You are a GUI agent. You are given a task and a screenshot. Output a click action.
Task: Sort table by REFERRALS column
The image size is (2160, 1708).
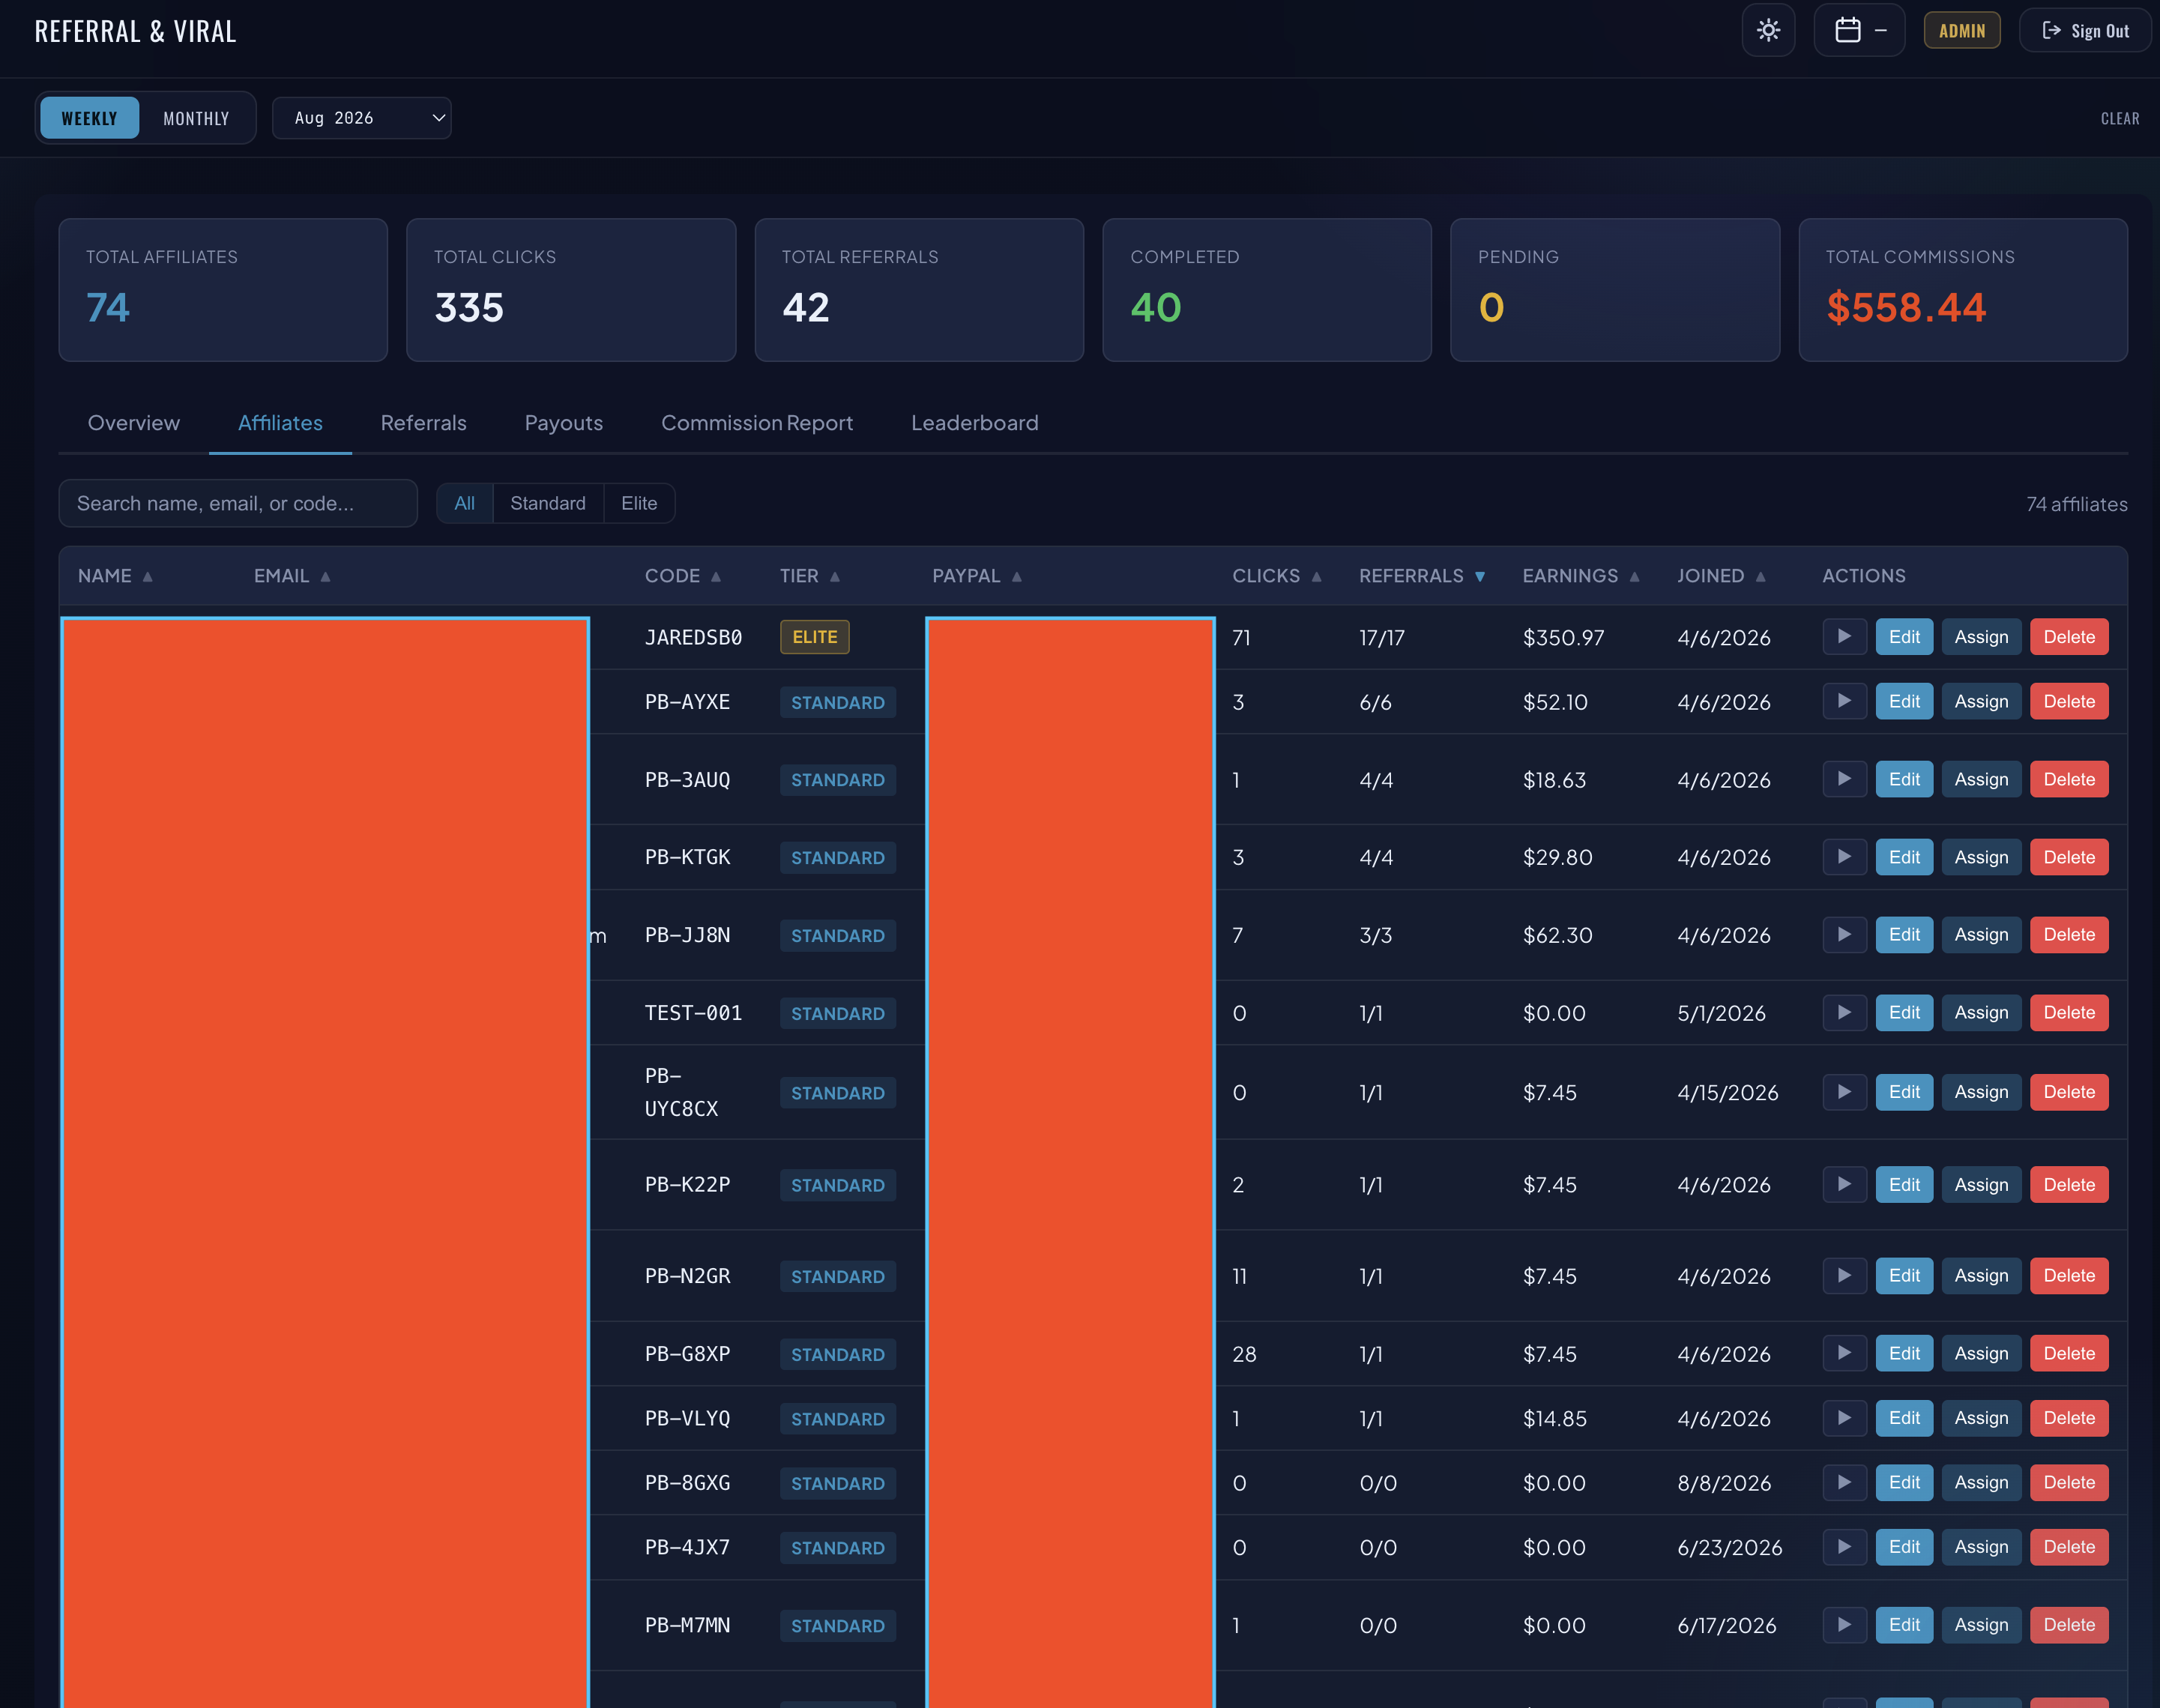tap(1422, 576)
